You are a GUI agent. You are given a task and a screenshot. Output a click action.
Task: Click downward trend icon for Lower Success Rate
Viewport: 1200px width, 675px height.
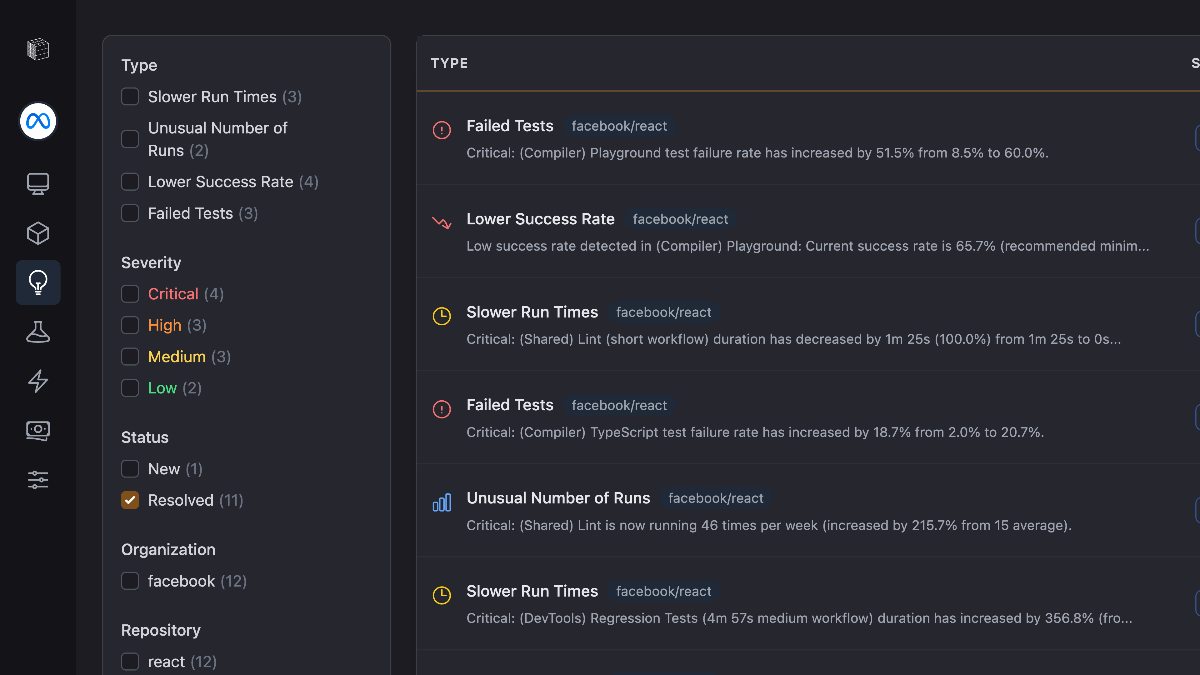point(441,223)
